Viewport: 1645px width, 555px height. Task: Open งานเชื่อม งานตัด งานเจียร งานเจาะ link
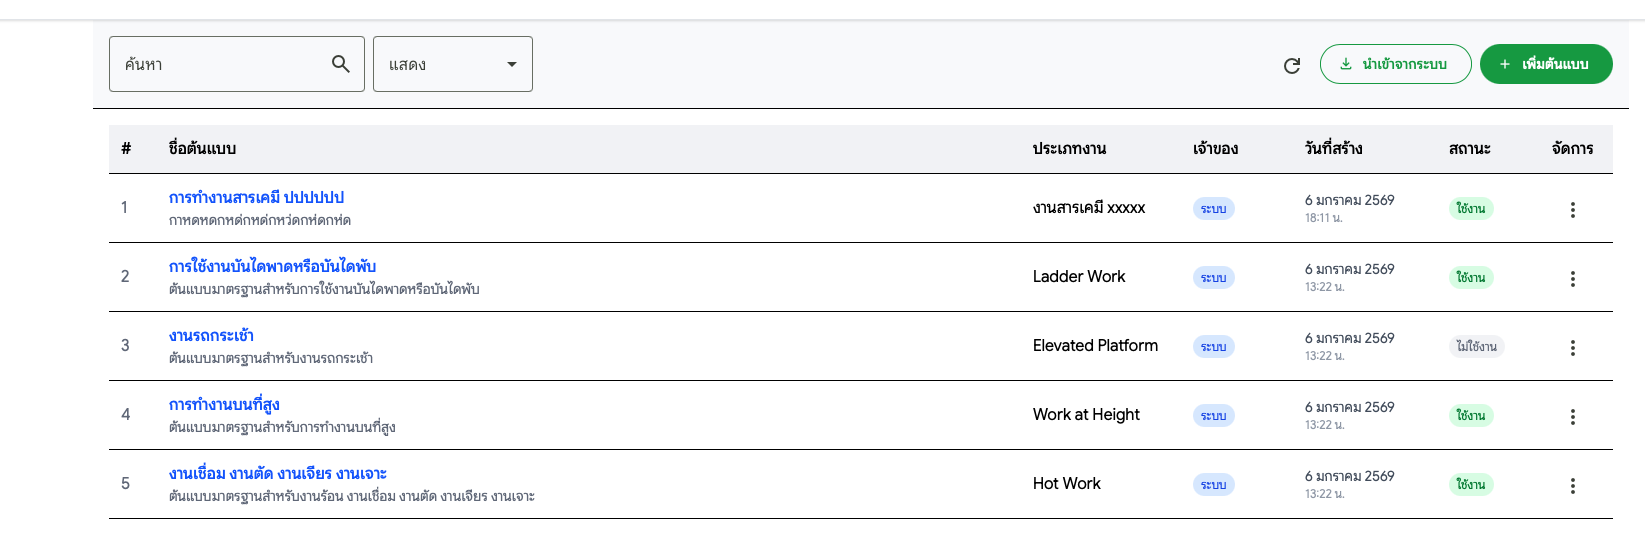click(x=277, y=474)
